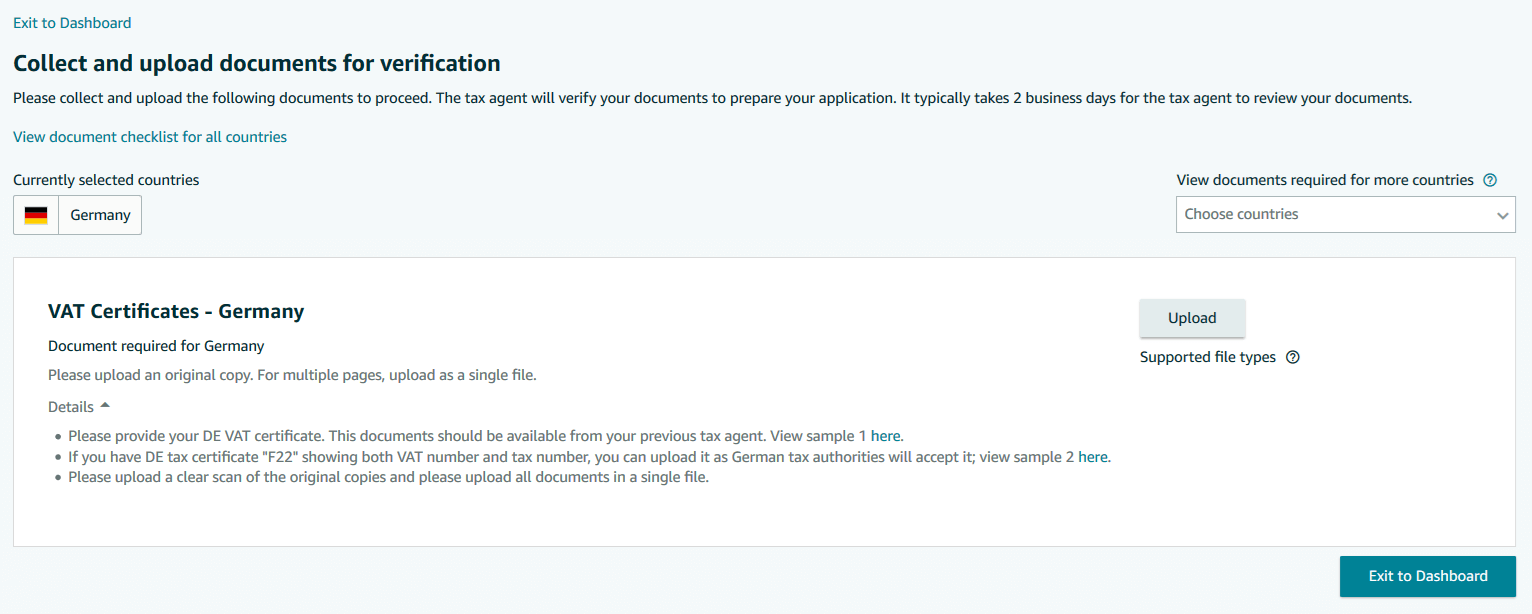
Task: Click the chevron arrow in Choose countries
Action: 1502,215
